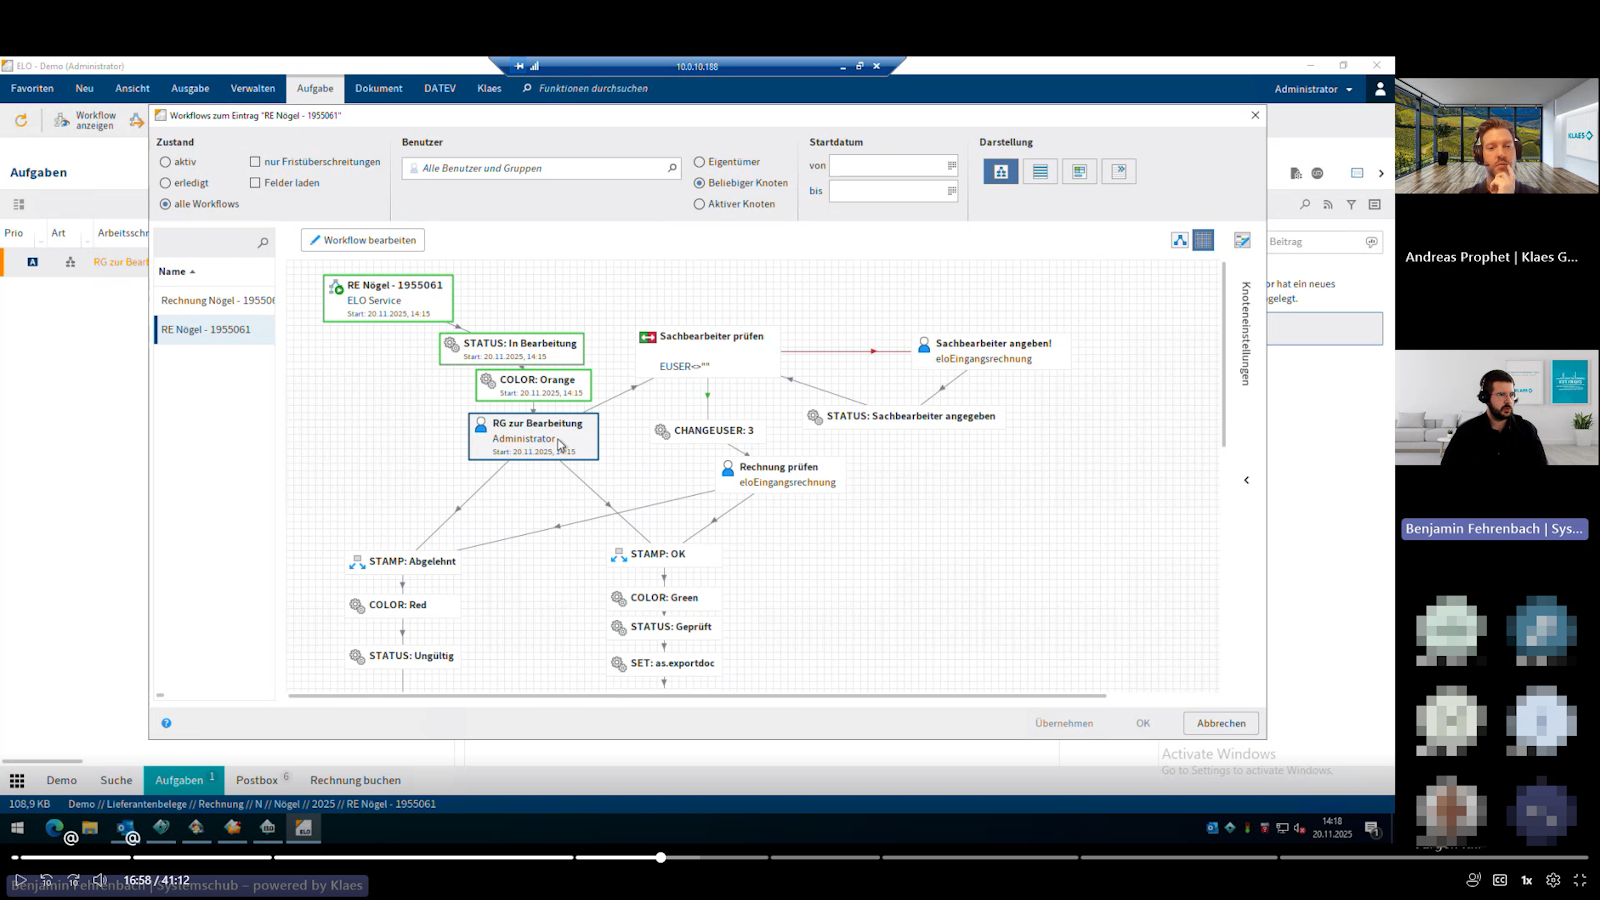The image size is (1600, 900).
Task: Click the refresh icon in the toolbar
Action: pos(21,120)
